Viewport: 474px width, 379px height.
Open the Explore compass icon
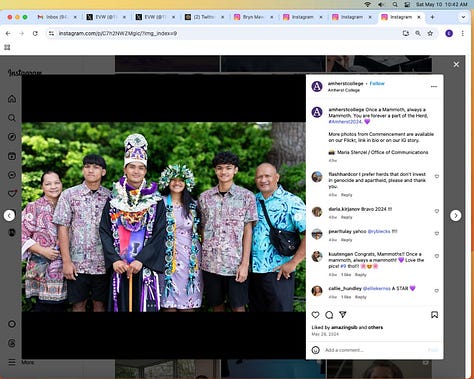click(12, 137)
